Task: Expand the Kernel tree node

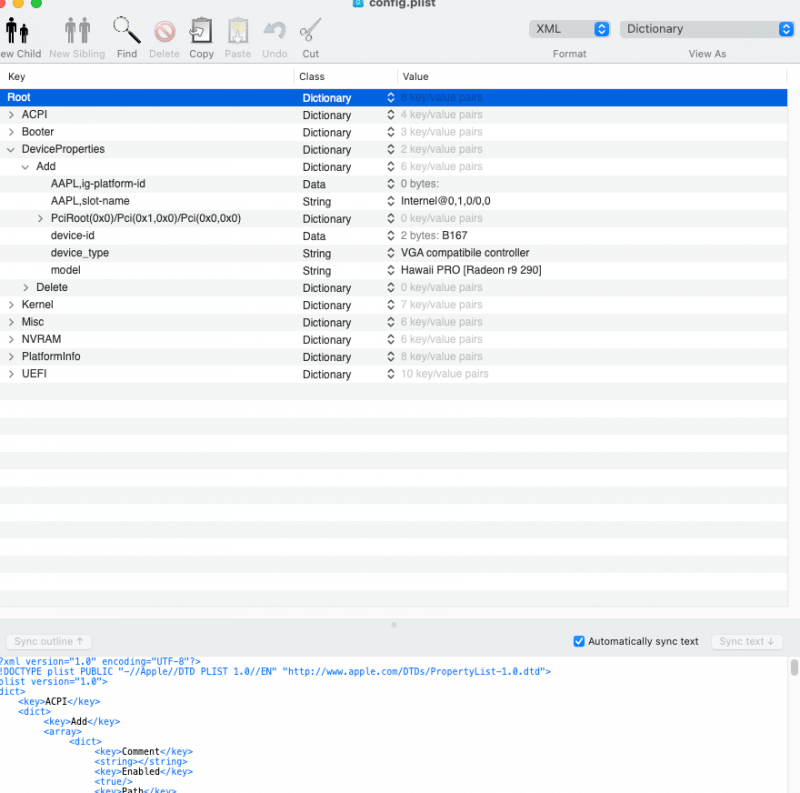Action: coord(11,305)
